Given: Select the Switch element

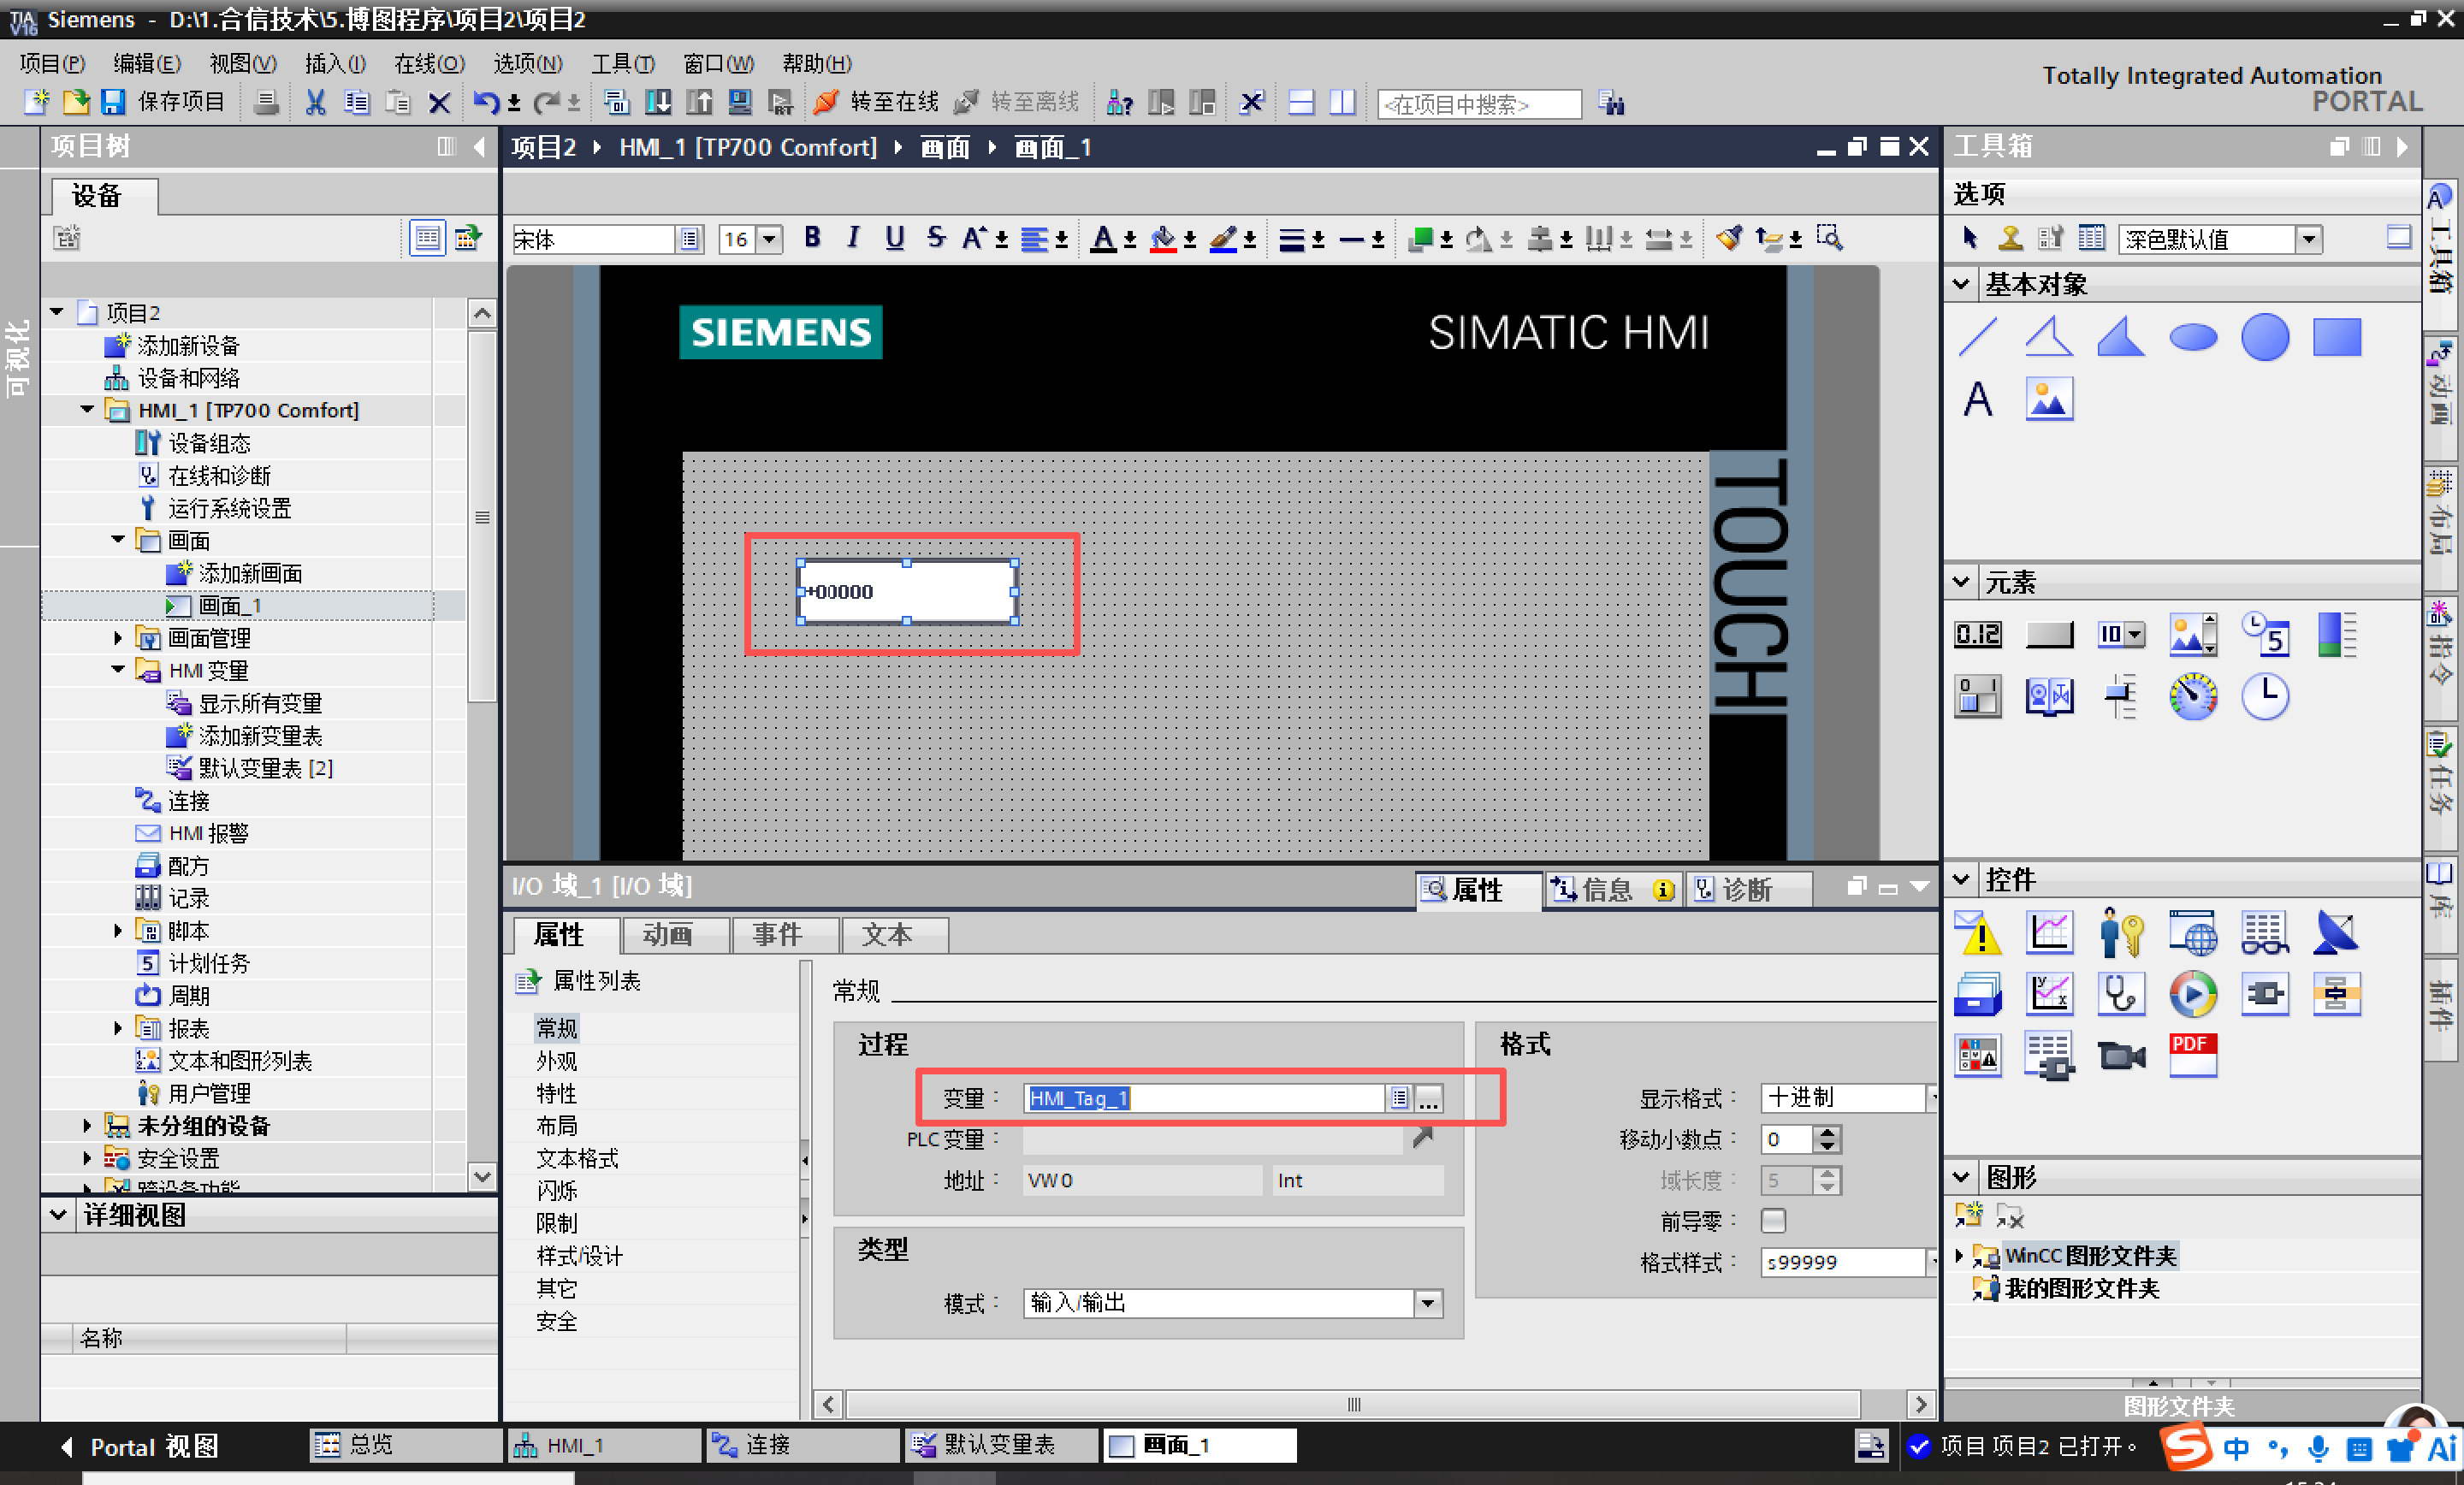Looking at the screenshot, I should coord(1977,696).
